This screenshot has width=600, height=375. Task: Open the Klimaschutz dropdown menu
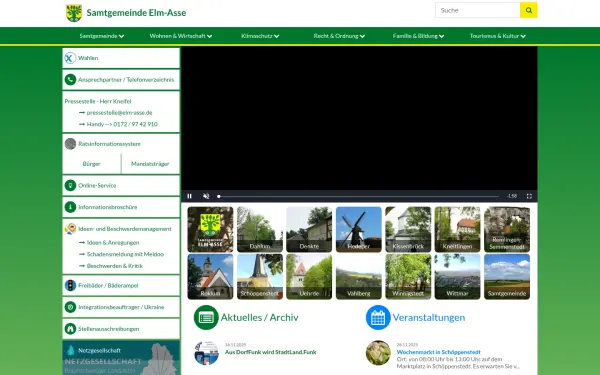pyautogui.click(x=260, y=36)
